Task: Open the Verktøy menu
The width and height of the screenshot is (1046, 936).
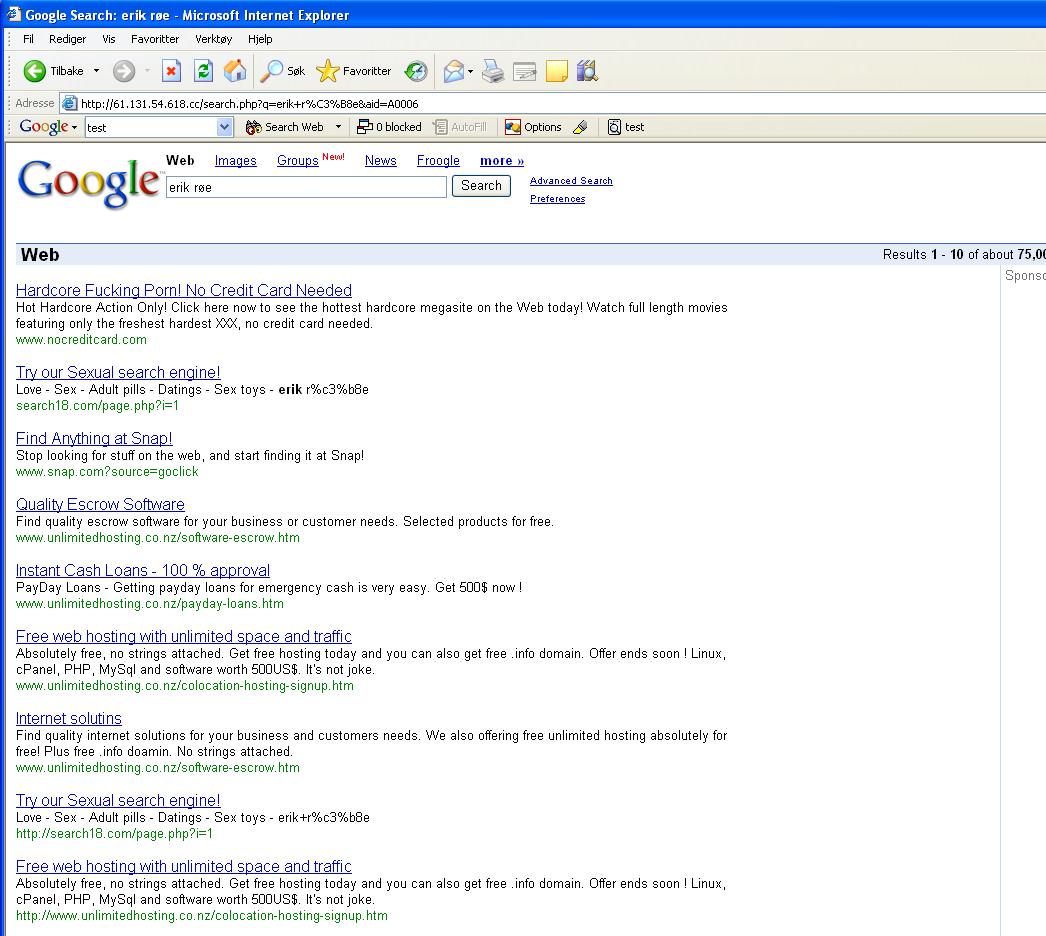Action: pyautogui.click(x=213, y=39)
